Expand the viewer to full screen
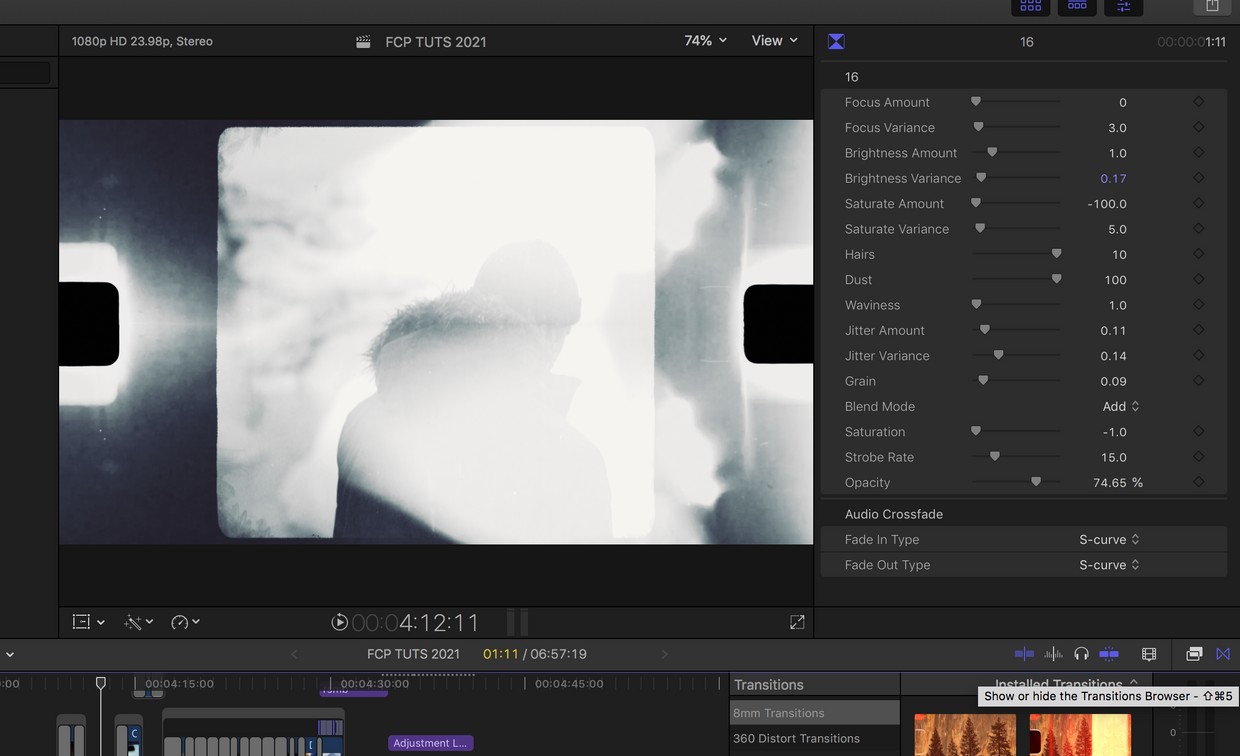1240x756 pixels. [x=796, y=621]
